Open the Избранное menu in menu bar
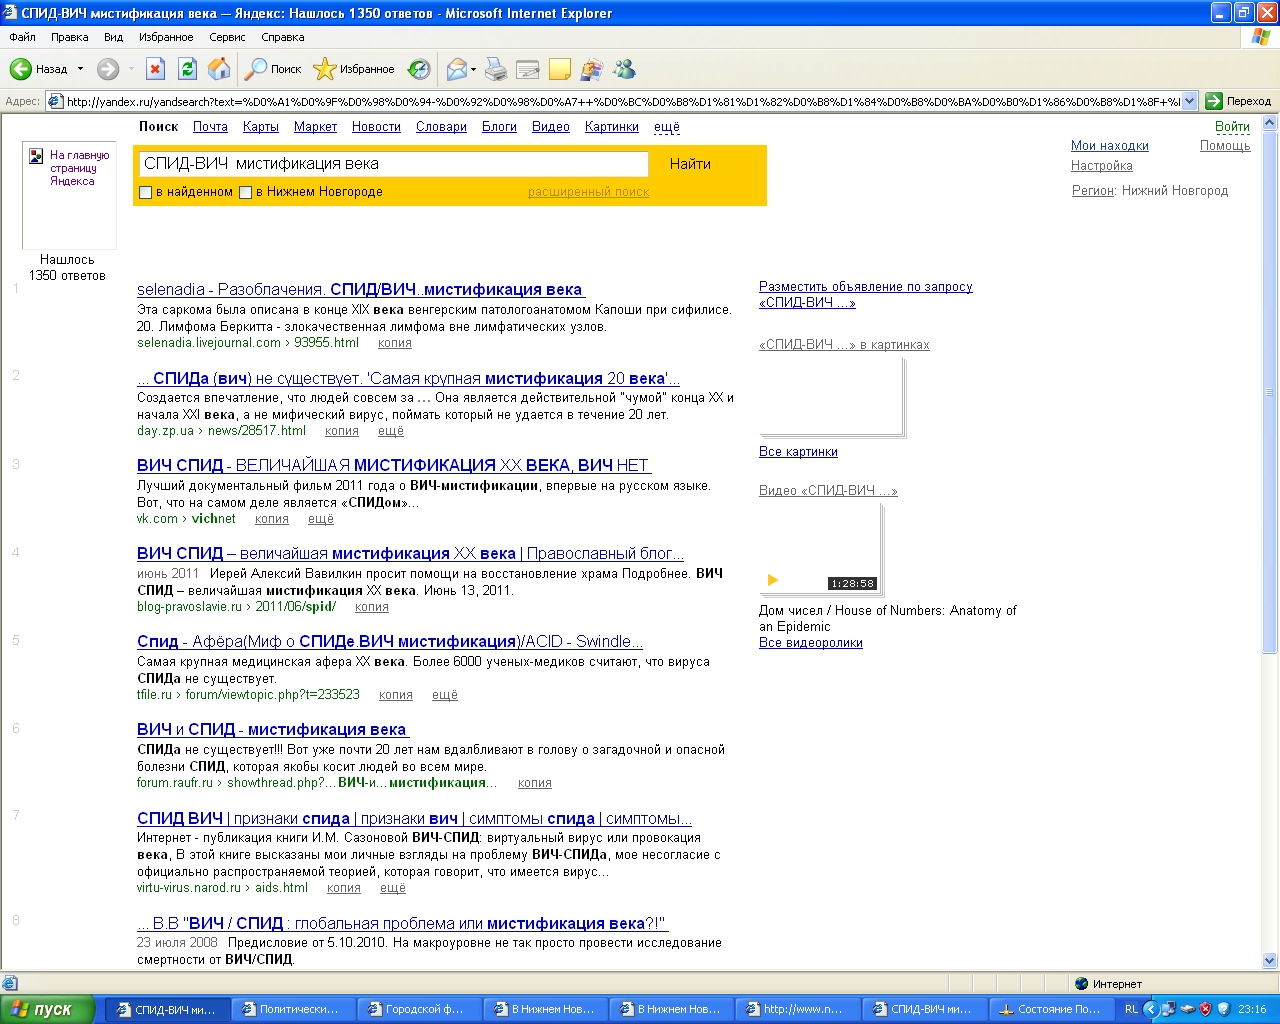 click(x=166, y=37)
